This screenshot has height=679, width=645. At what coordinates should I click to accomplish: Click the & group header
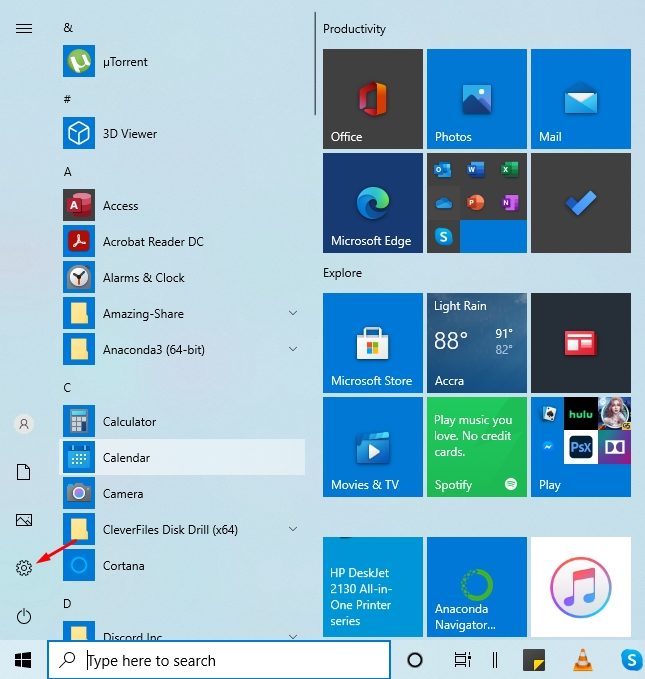point(68,27)
